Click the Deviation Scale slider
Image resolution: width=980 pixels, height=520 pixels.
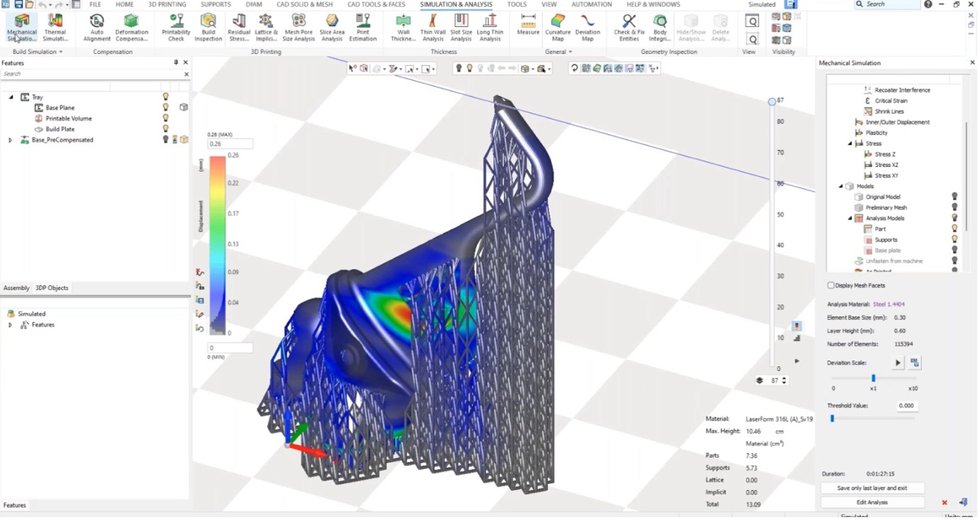tap(873, 378)
